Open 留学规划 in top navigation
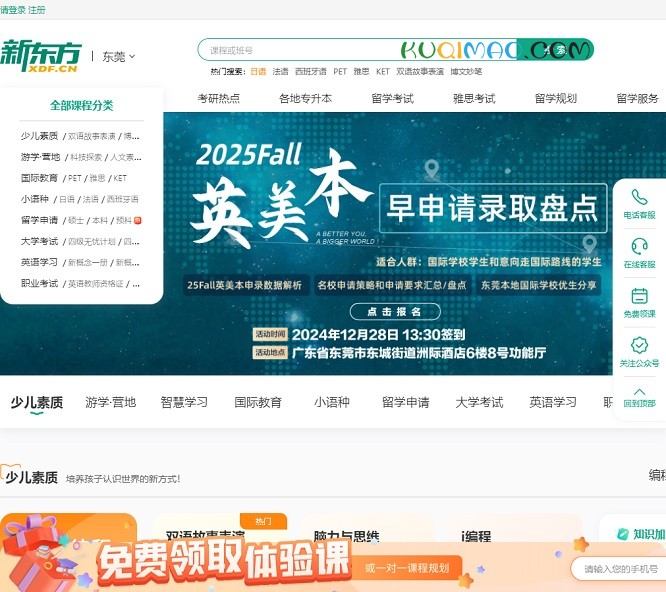Image resolution: width=666 pixels, height=592 pixels. 556,99
